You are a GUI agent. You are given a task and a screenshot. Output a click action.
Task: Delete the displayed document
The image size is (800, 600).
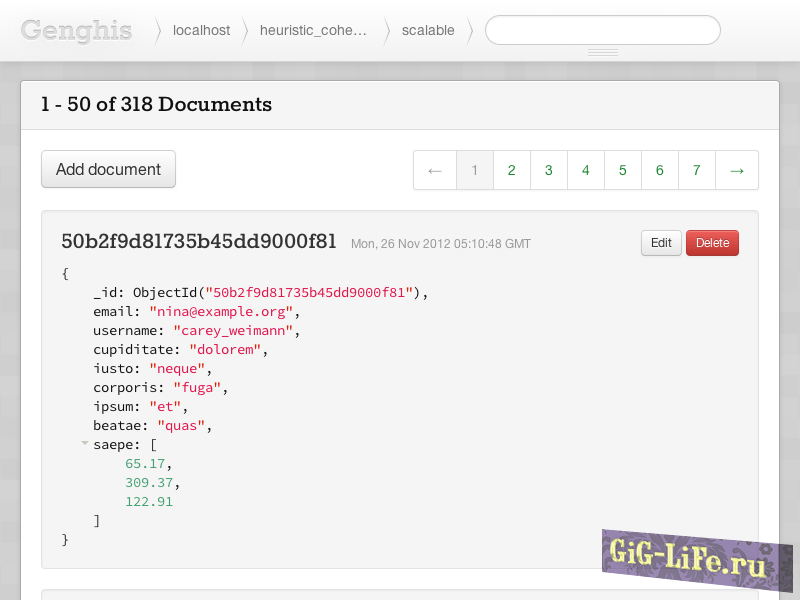[x=712, y=243]
